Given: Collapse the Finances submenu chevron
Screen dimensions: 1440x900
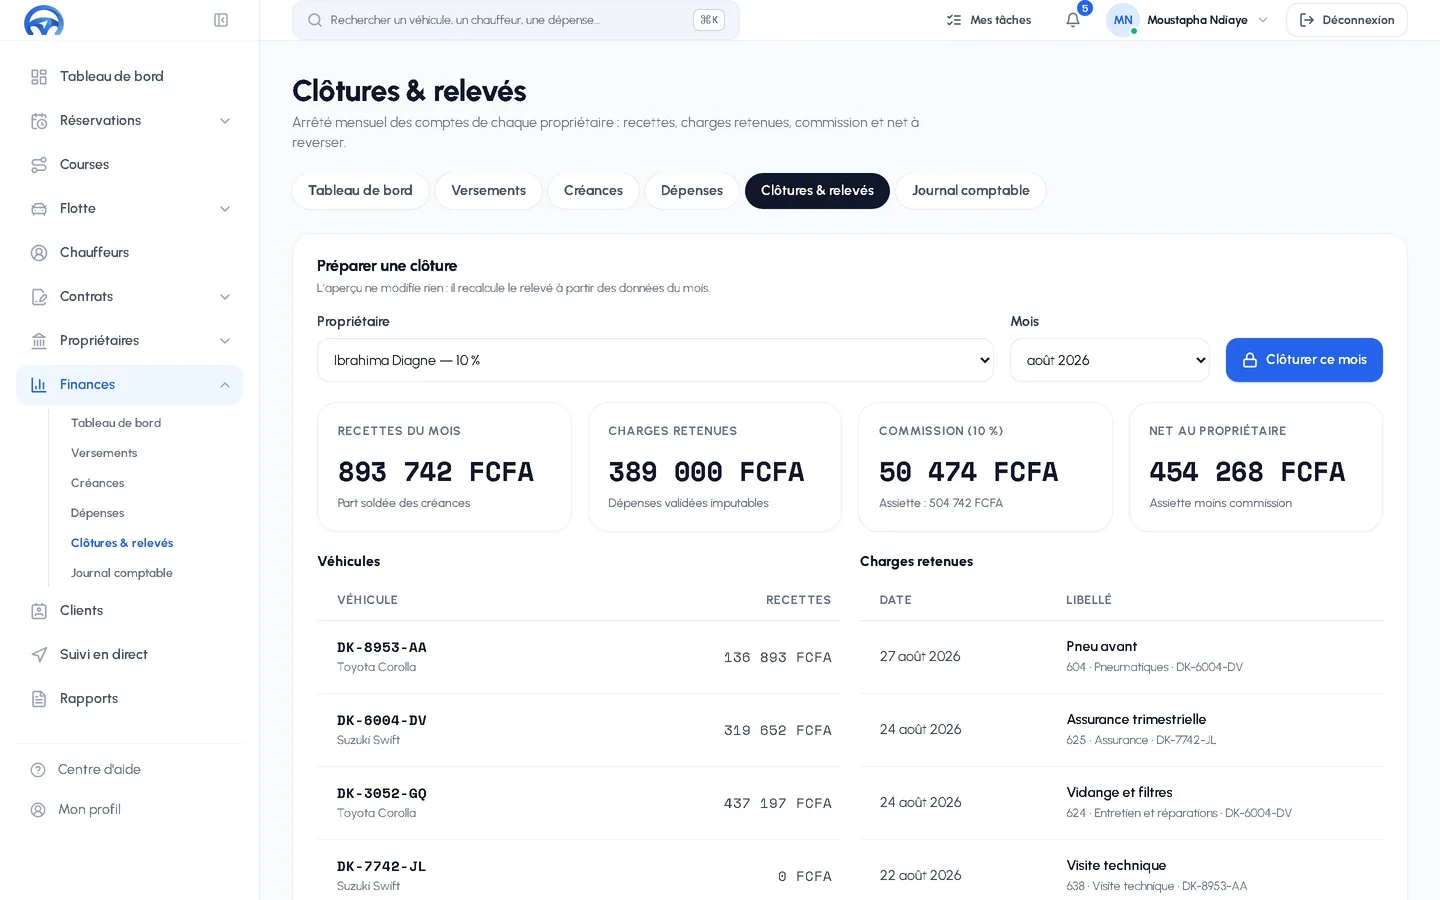Looking at the screenshot, I should [225, 385].
